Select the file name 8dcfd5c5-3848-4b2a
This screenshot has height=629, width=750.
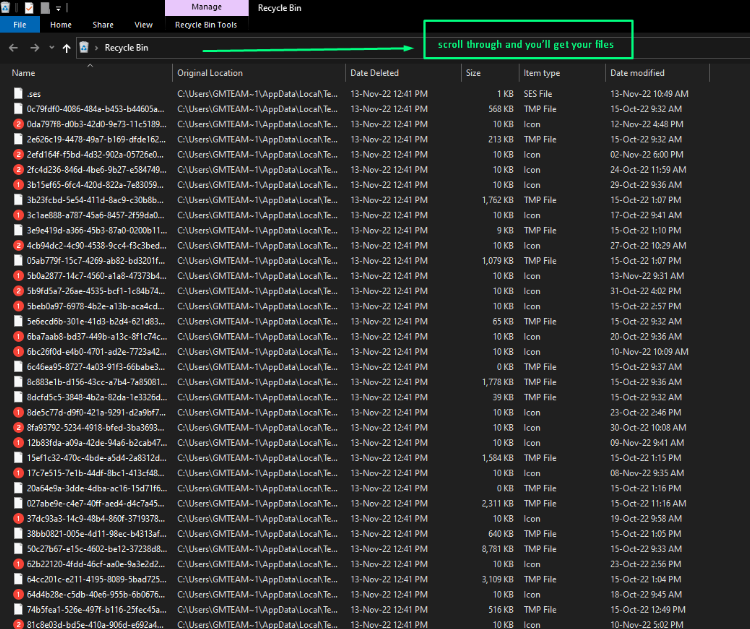[x=97, y=397]
